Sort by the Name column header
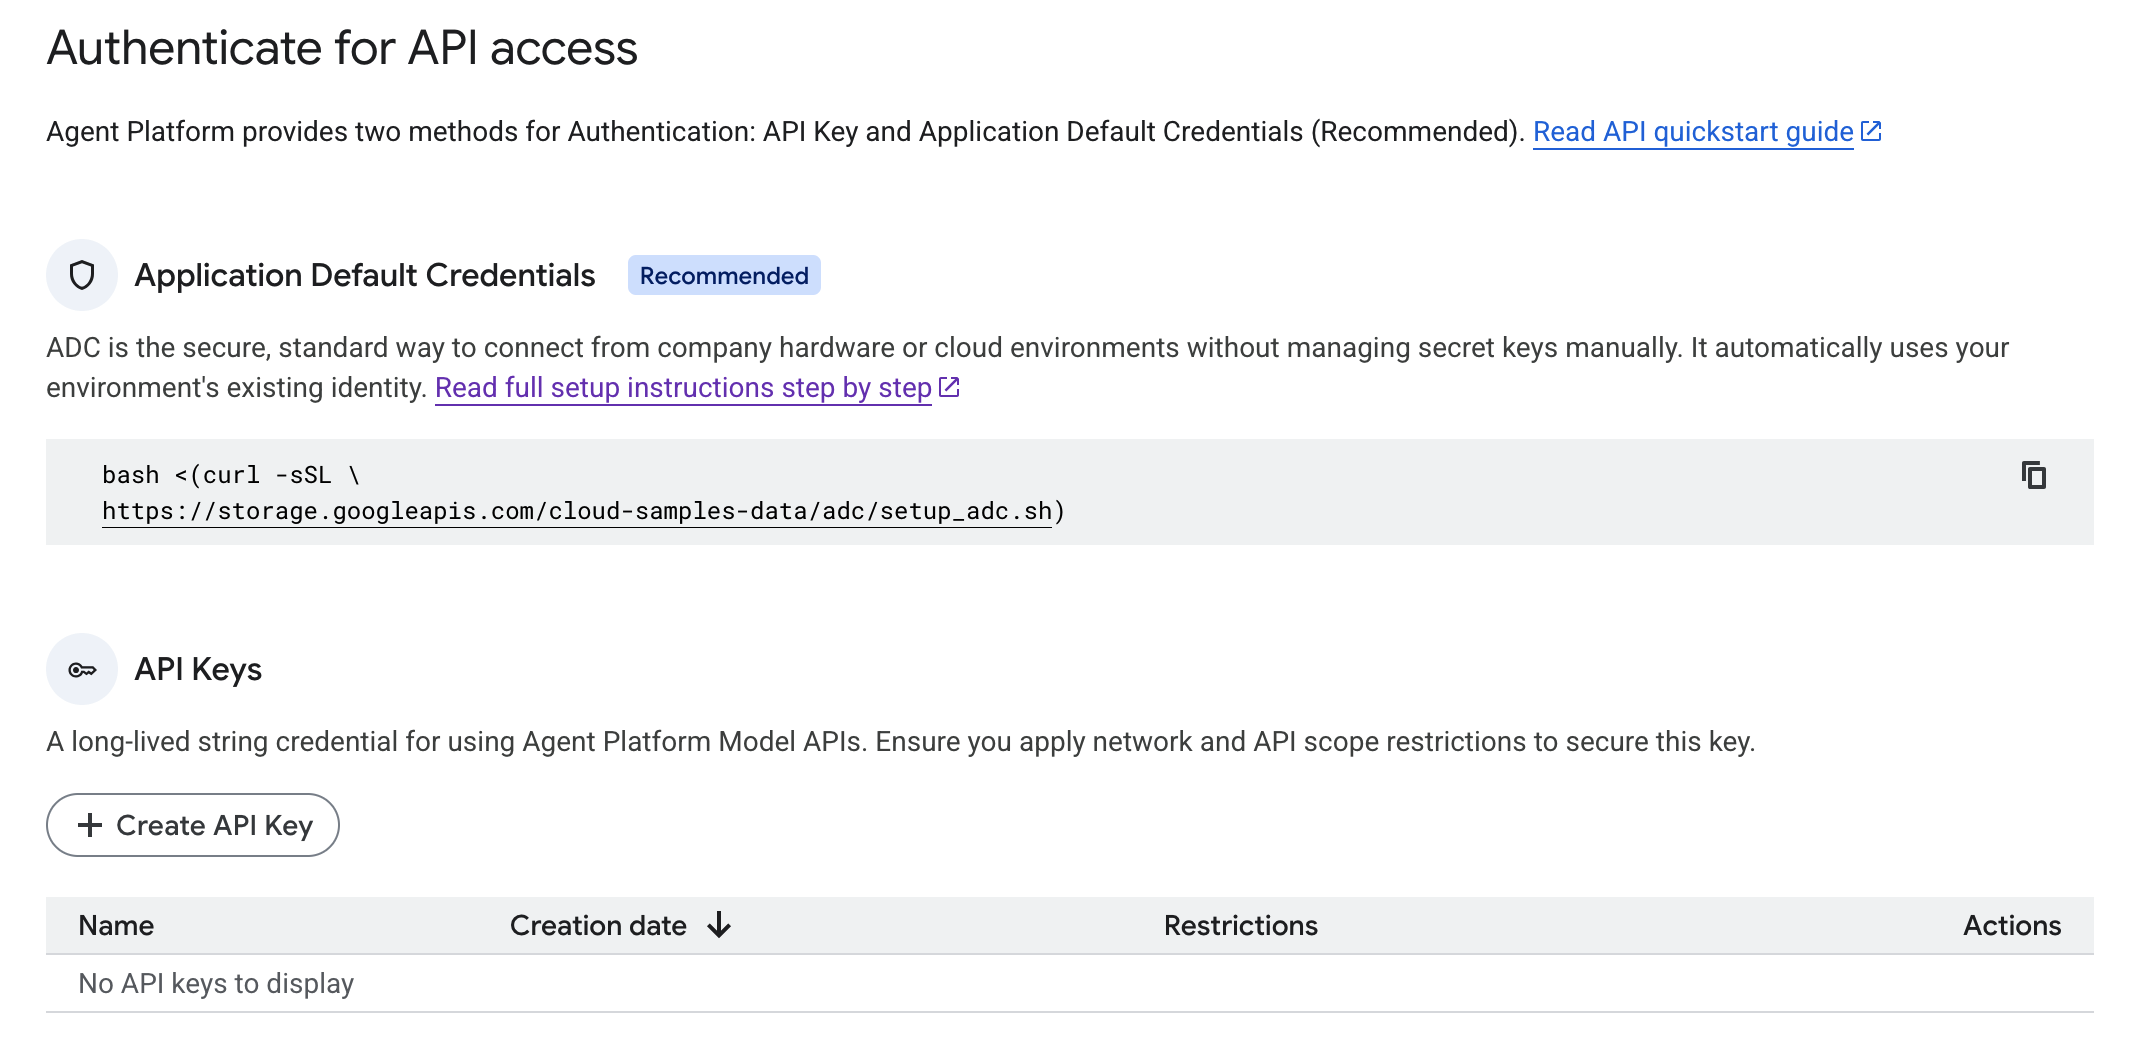This screenshot has height=1046, width=2150. [x=116, y=925]
